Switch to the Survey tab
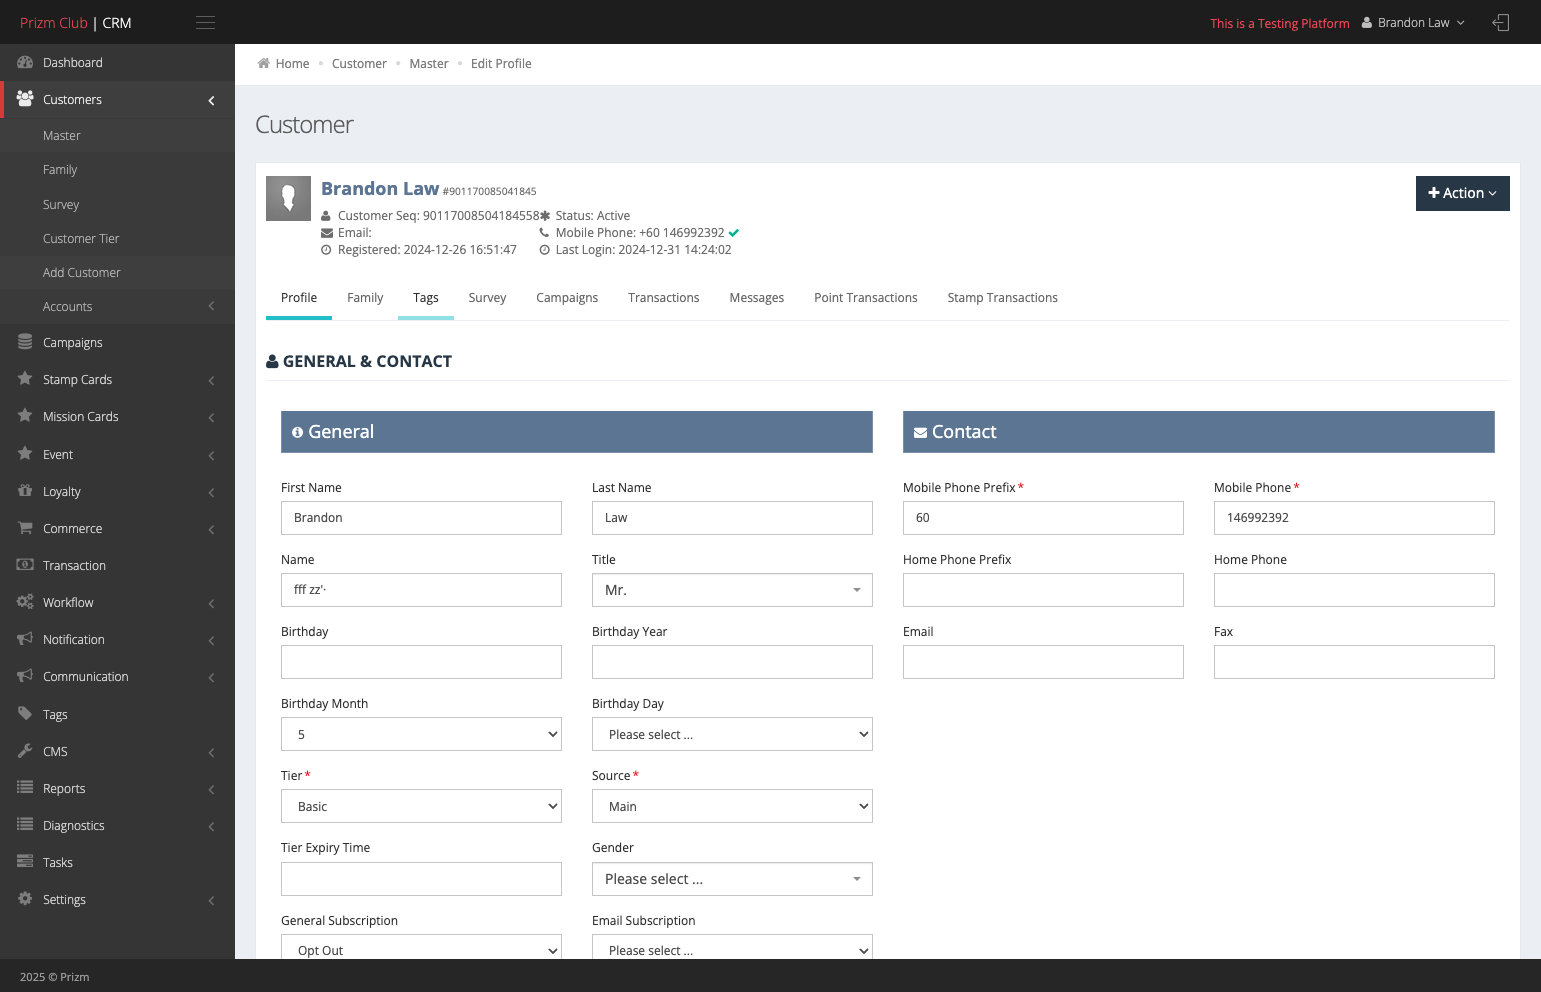 [x=487, y=298]
